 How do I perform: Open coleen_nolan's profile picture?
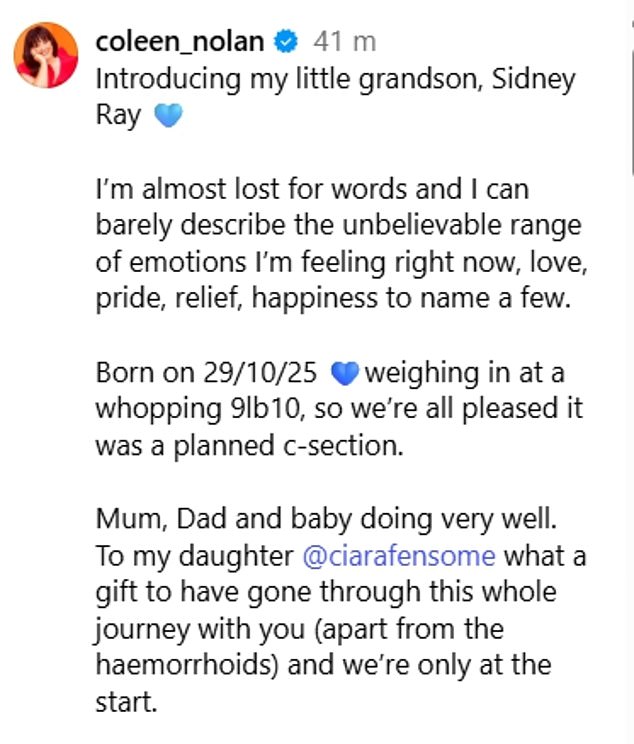pos(46,54)
